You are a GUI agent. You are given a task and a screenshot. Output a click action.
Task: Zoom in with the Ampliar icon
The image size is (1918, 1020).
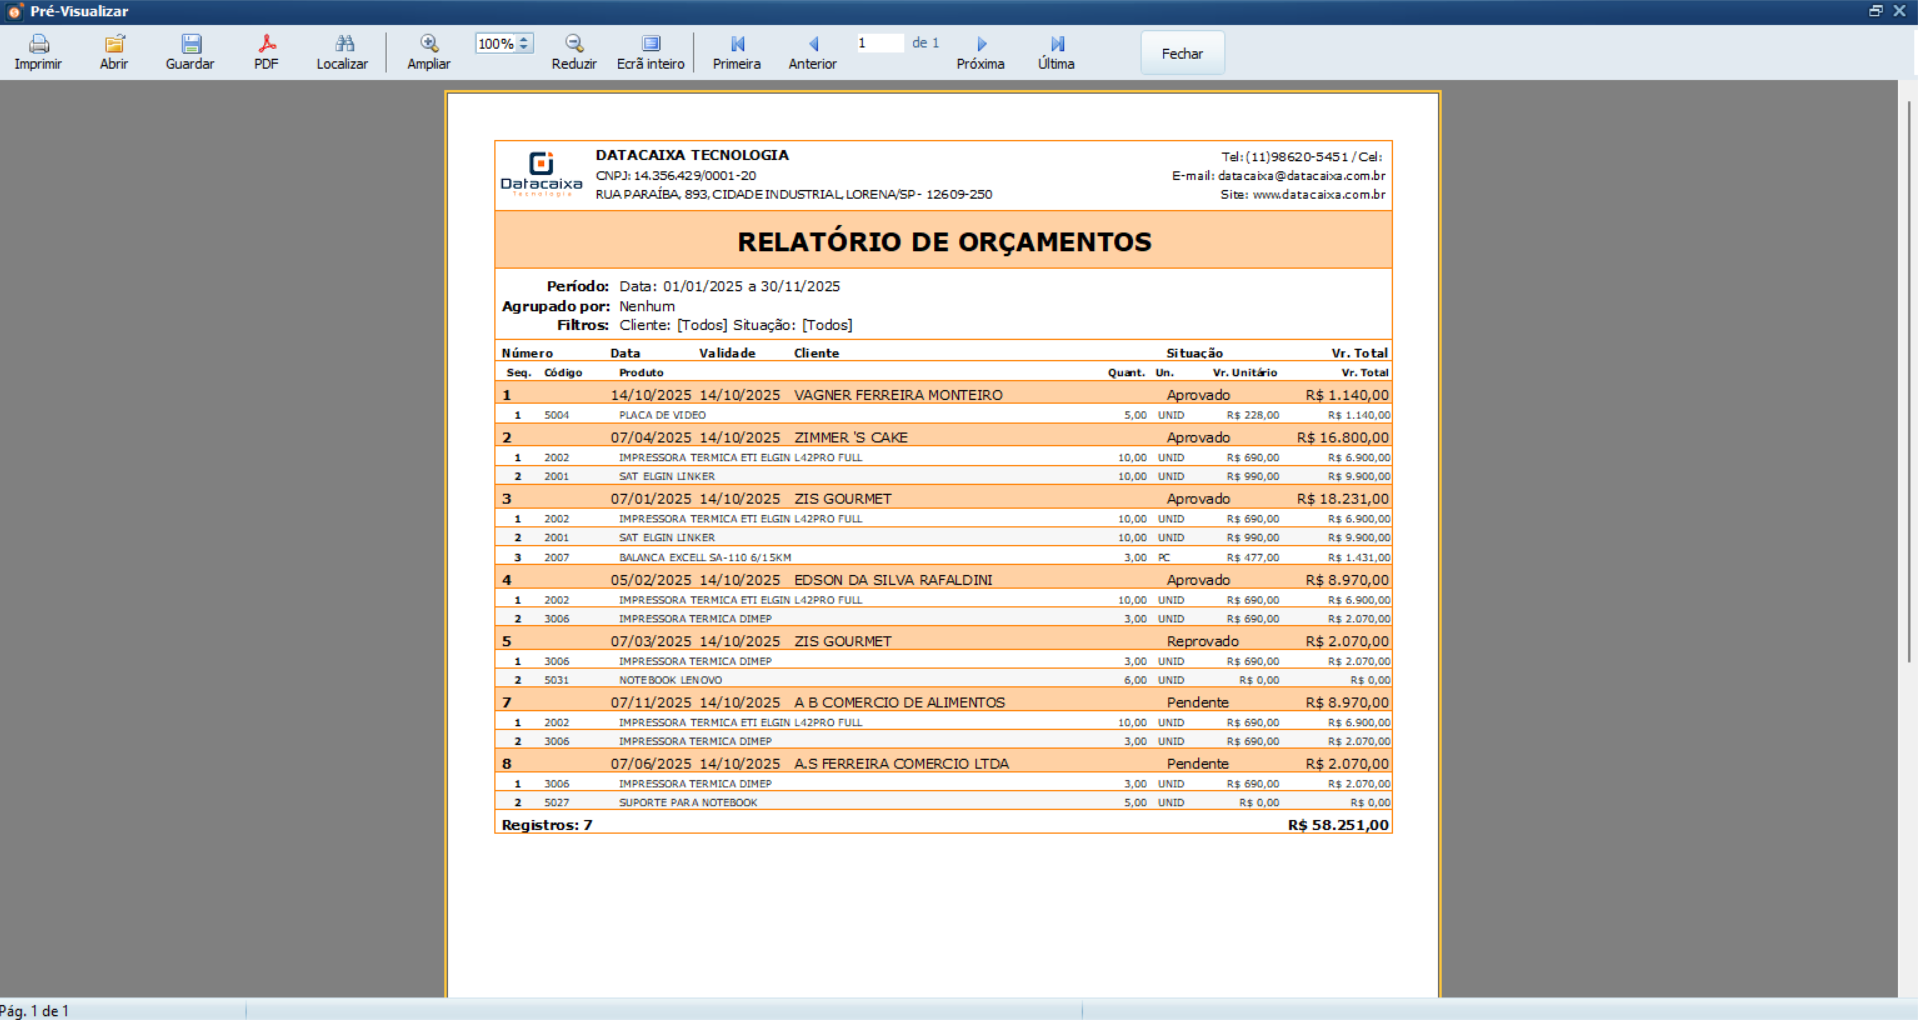tap(428, 52)
